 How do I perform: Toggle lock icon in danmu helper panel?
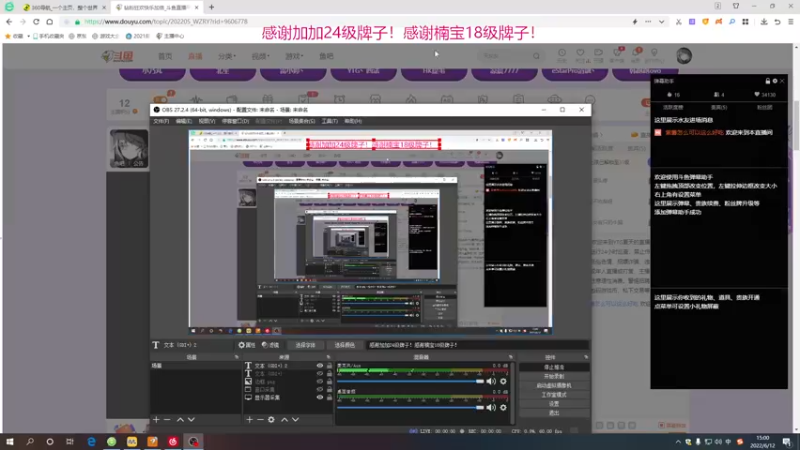(767, 81)
